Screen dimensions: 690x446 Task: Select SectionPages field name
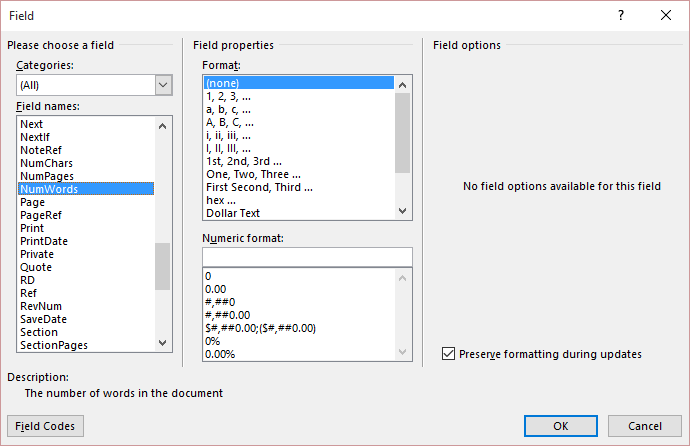click(x=54, y=345)
